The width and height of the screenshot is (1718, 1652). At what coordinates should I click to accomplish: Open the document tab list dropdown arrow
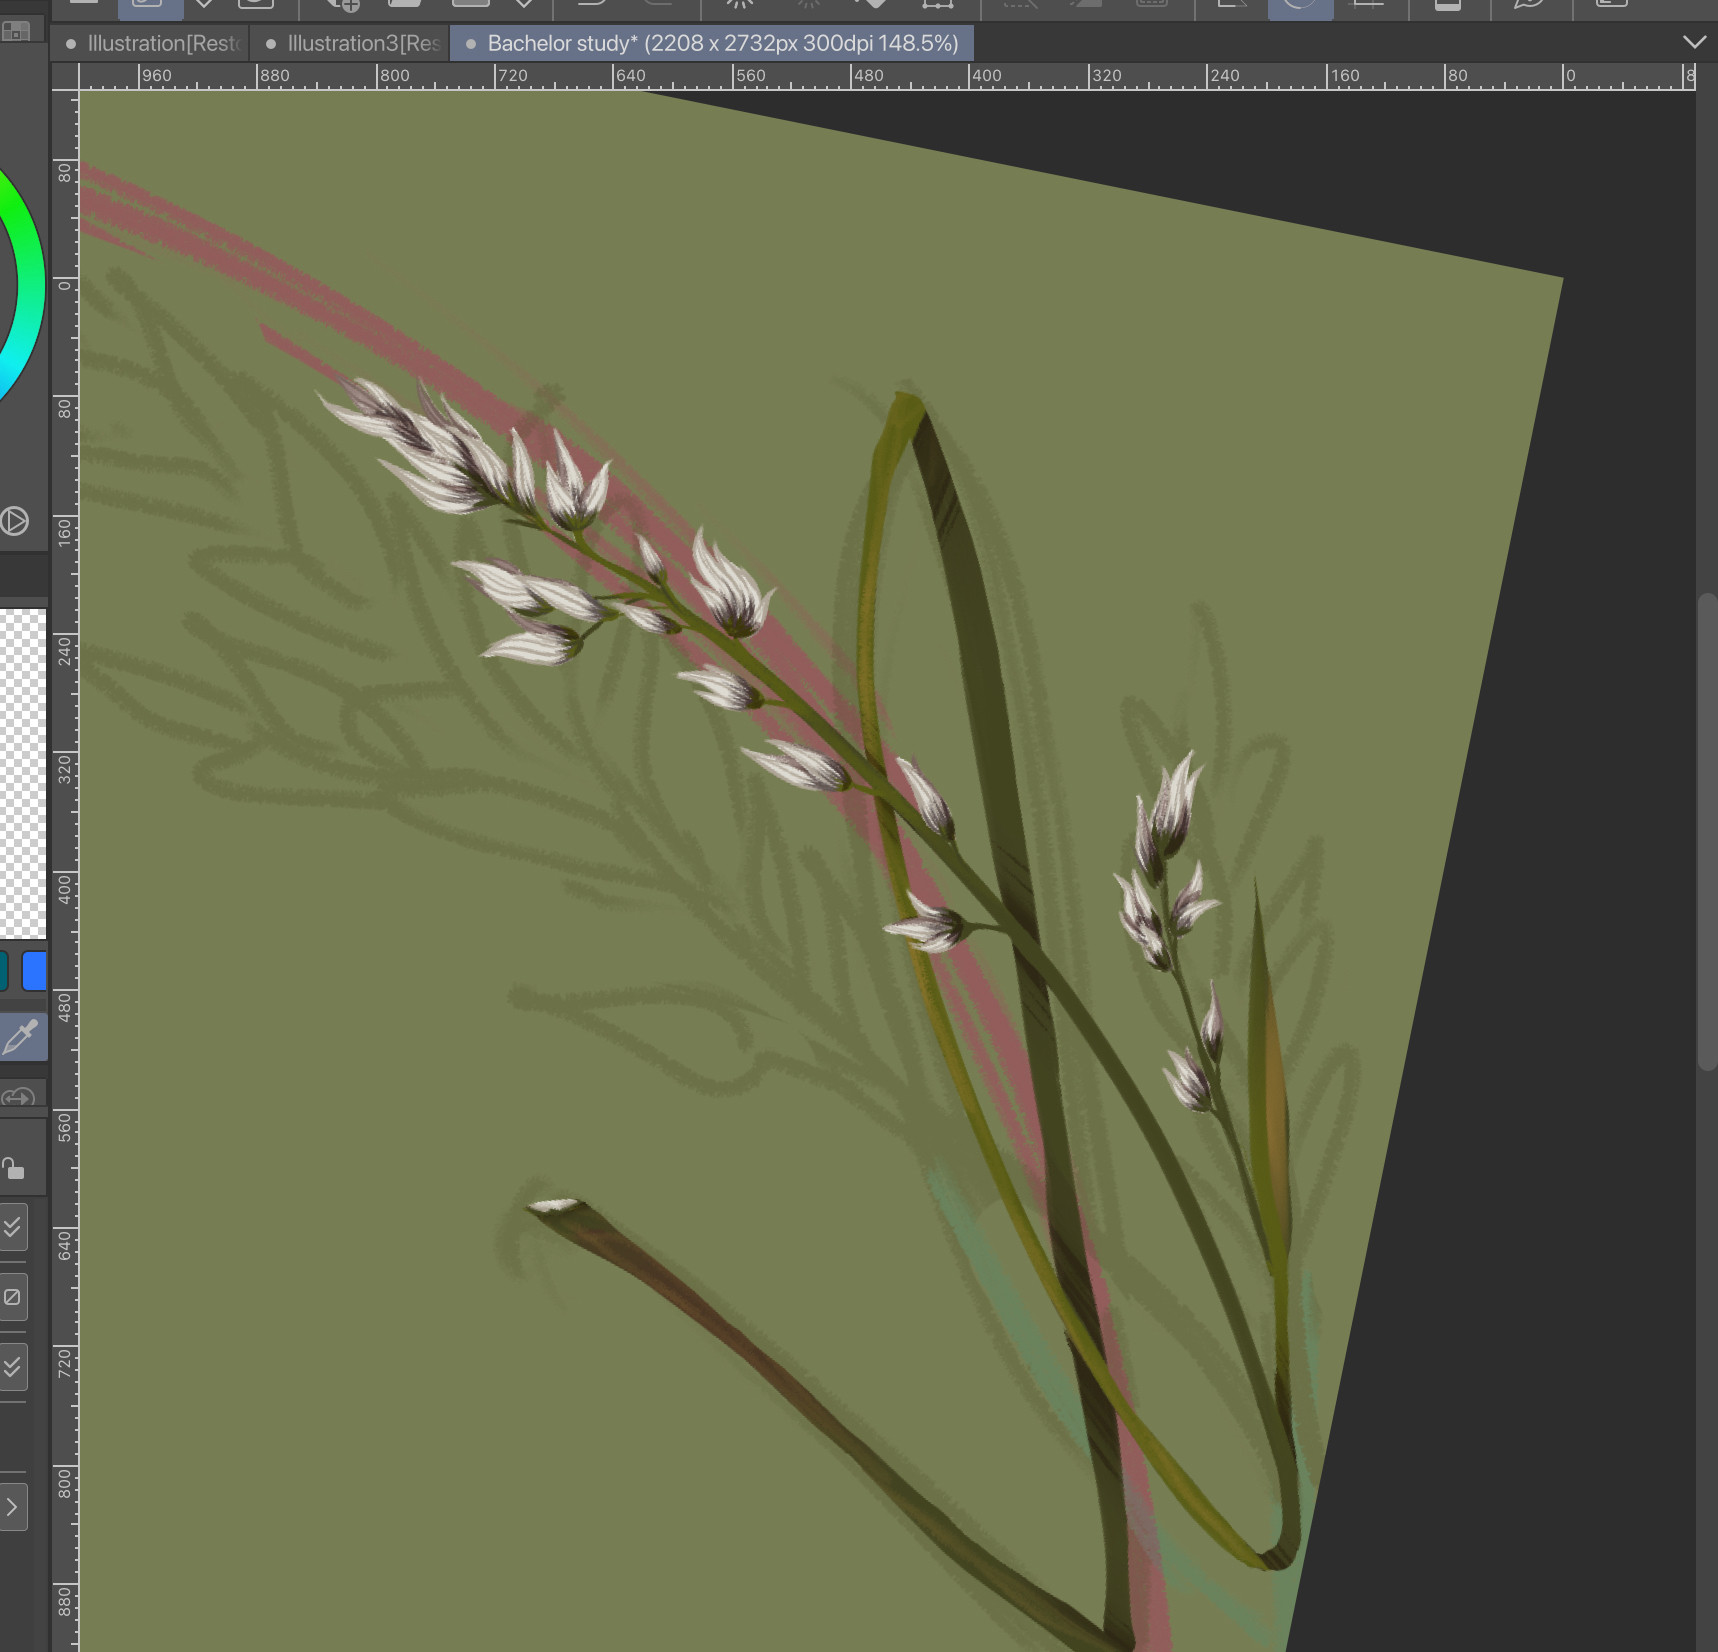coord(1694,42)
